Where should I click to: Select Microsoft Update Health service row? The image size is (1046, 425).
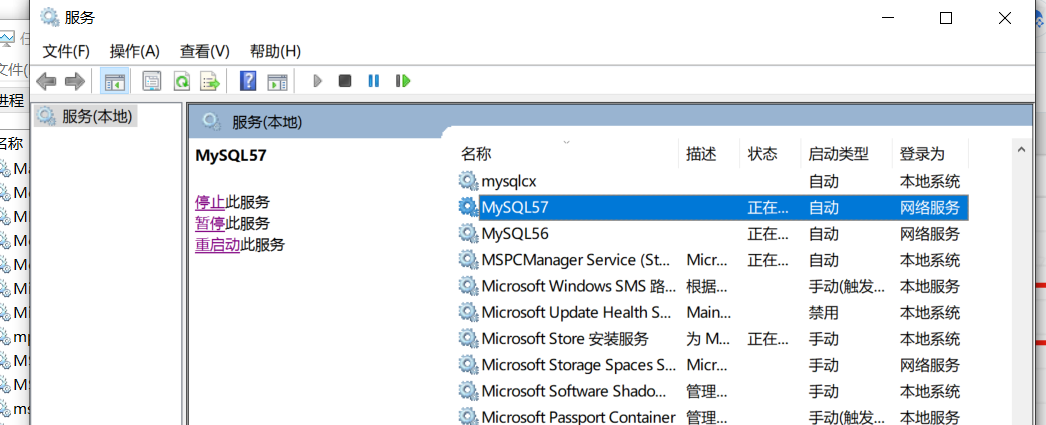(x=712, y=312)
